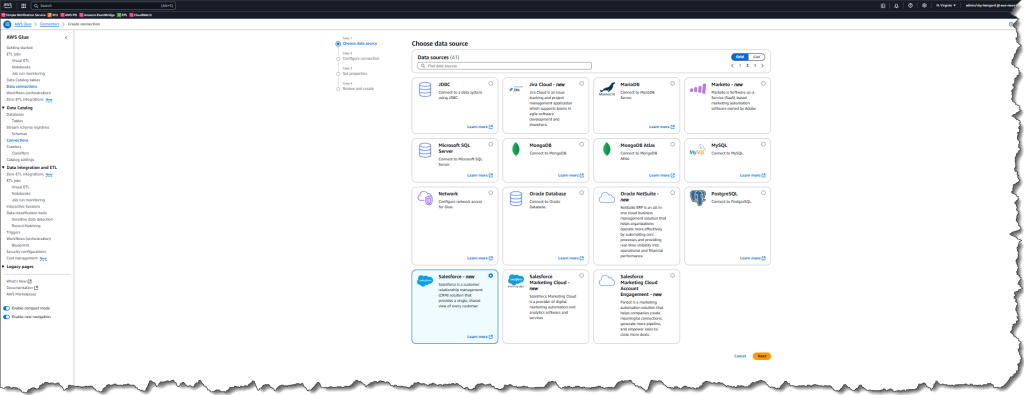The height and width of the screenshot is (395, 1024).
Task: Click the Cancel link
Action: [x=740, y=356]
